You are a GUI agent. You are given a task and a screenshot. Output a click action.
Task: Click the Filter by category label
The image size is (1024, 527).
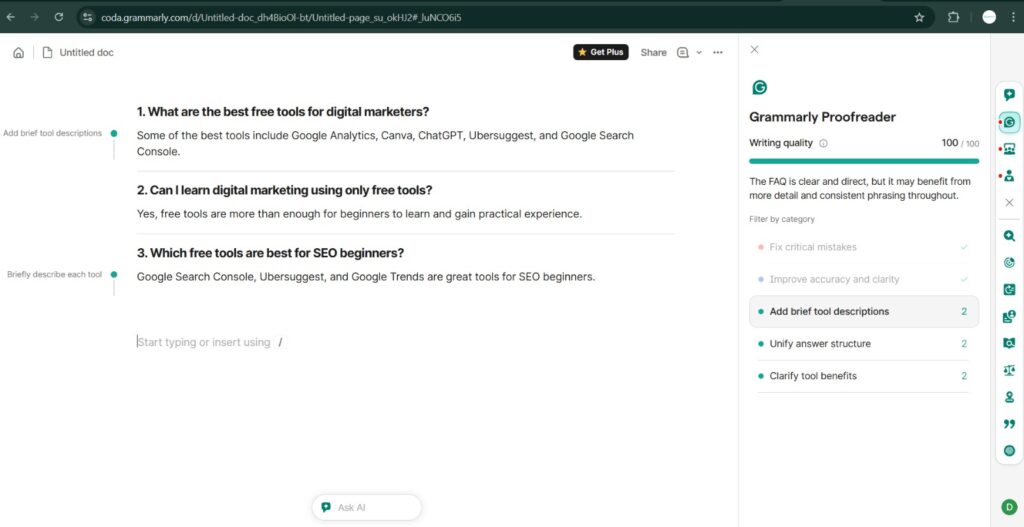click(782, 219)
